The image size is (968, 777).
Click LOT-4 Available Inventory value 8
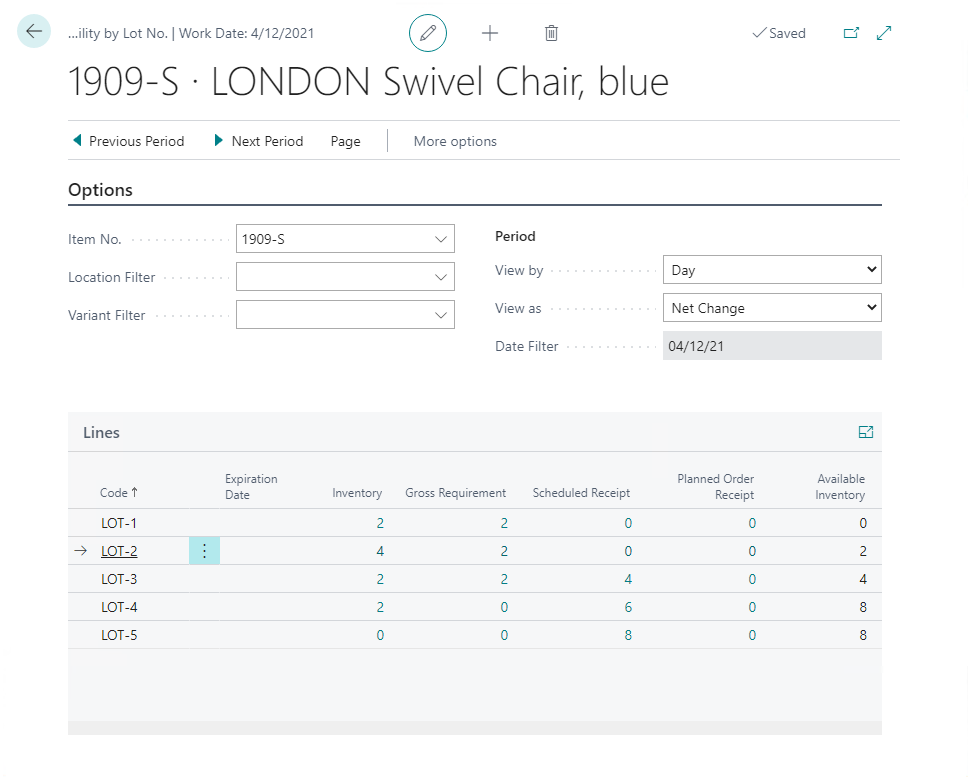click(862, 607)
